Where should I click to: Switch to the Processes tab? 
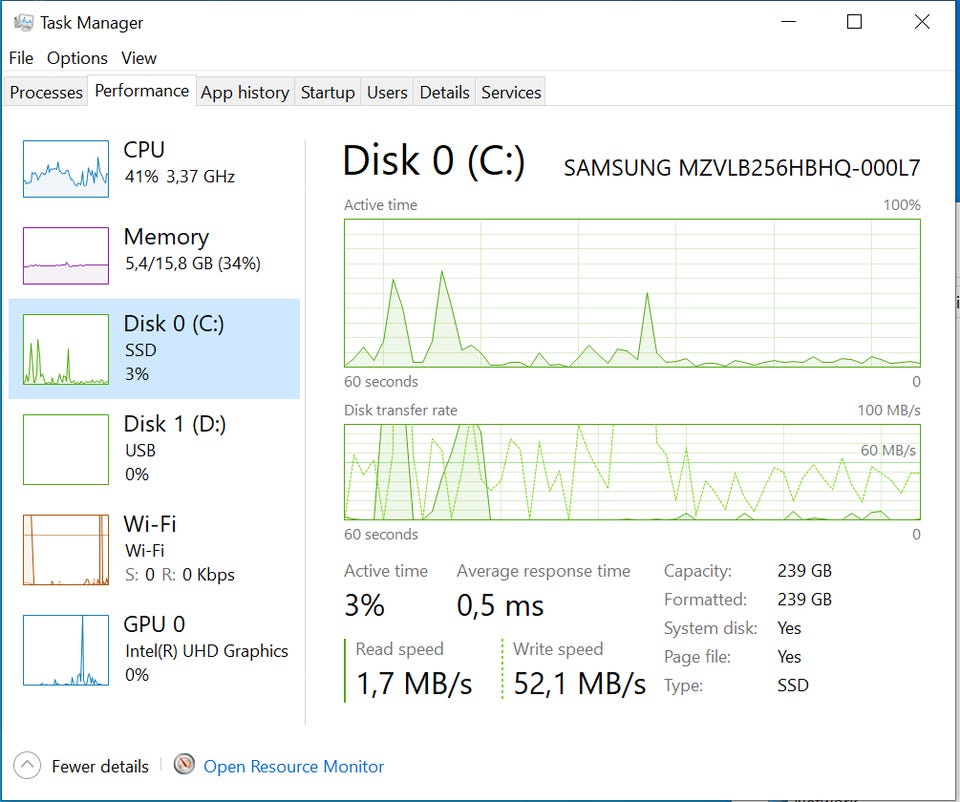point(46,92)
